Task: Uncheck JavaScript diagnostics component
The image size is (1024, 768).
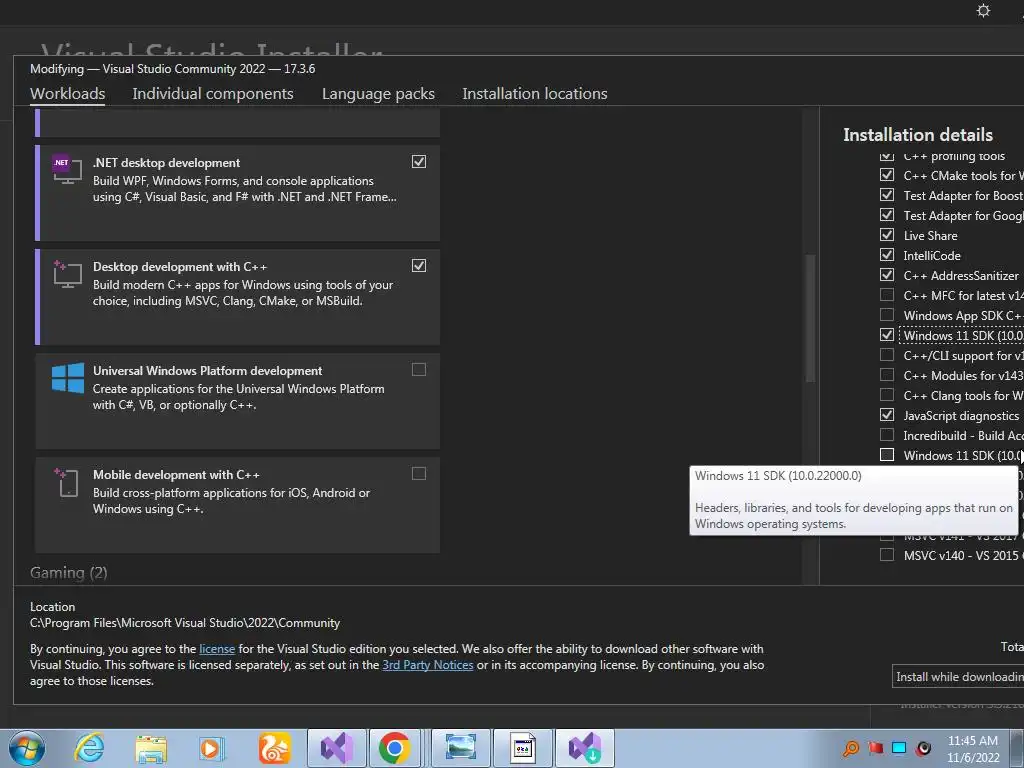Action: (x=887, y=415)
